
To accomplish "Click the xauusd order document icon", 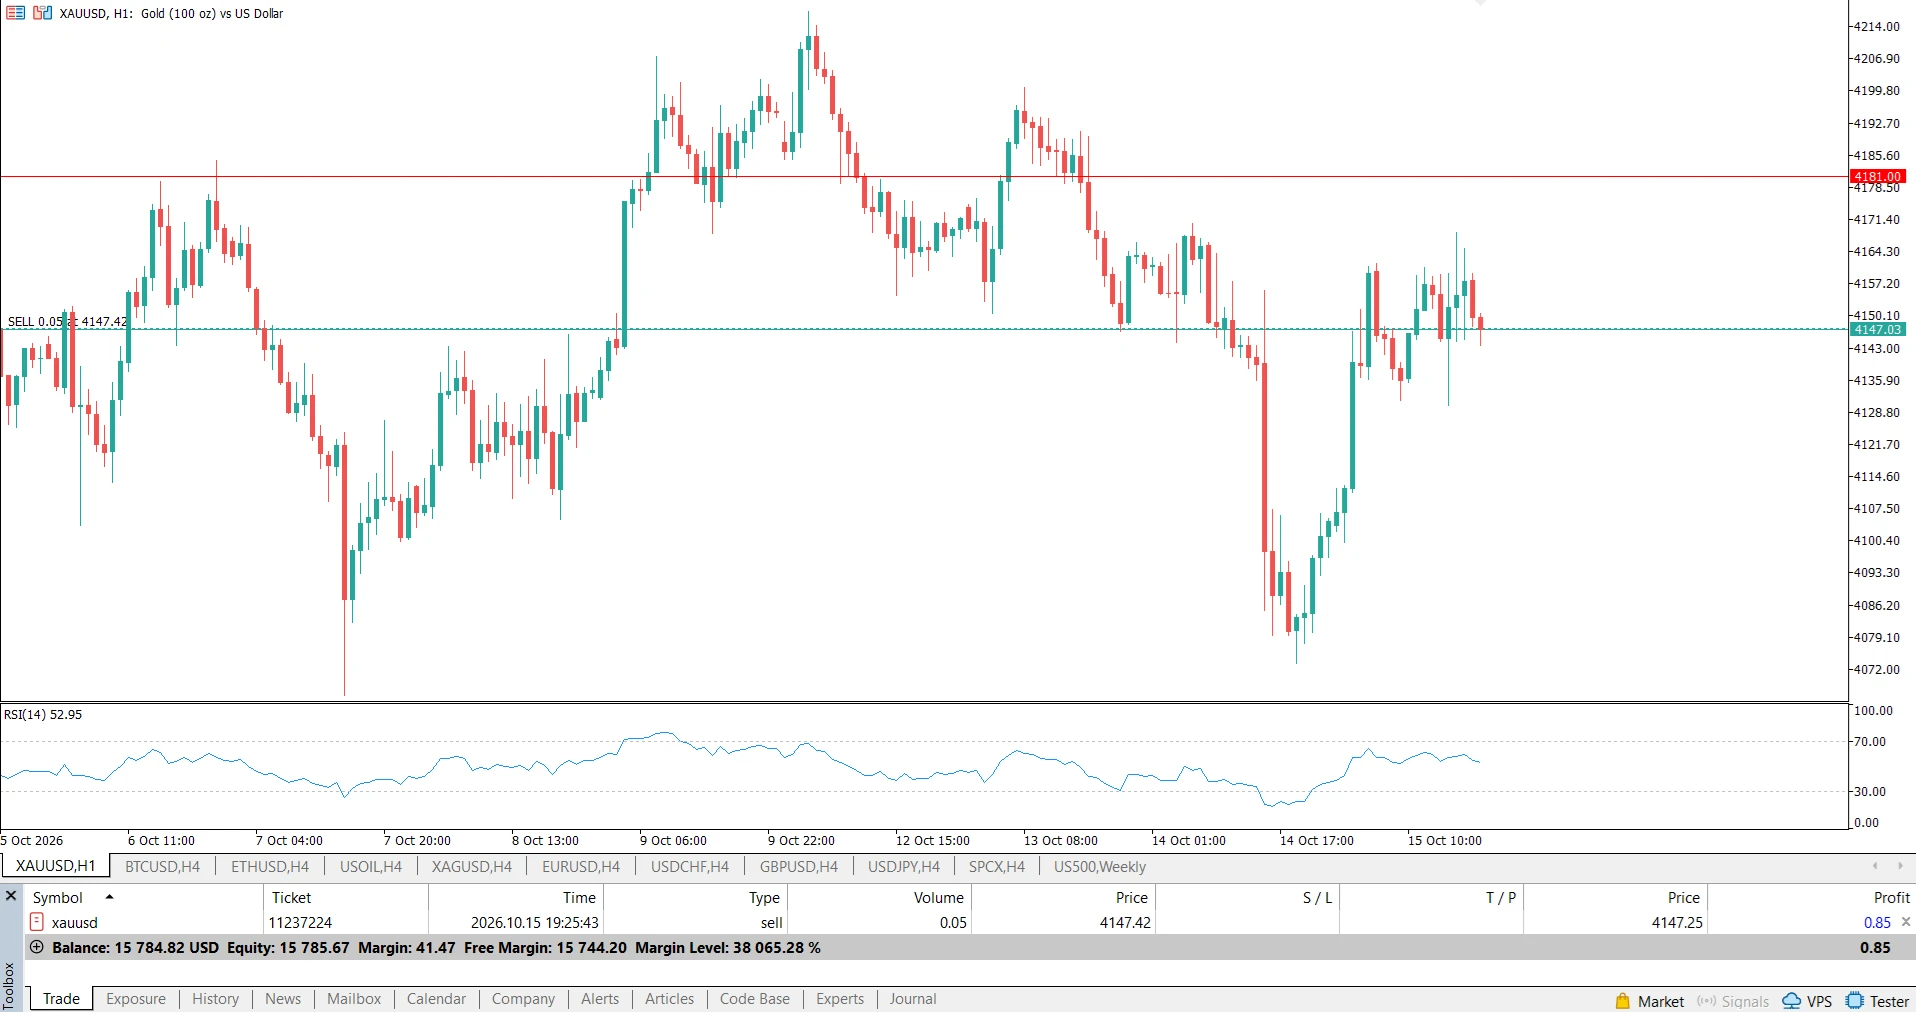I will click(x=37, y=922).
